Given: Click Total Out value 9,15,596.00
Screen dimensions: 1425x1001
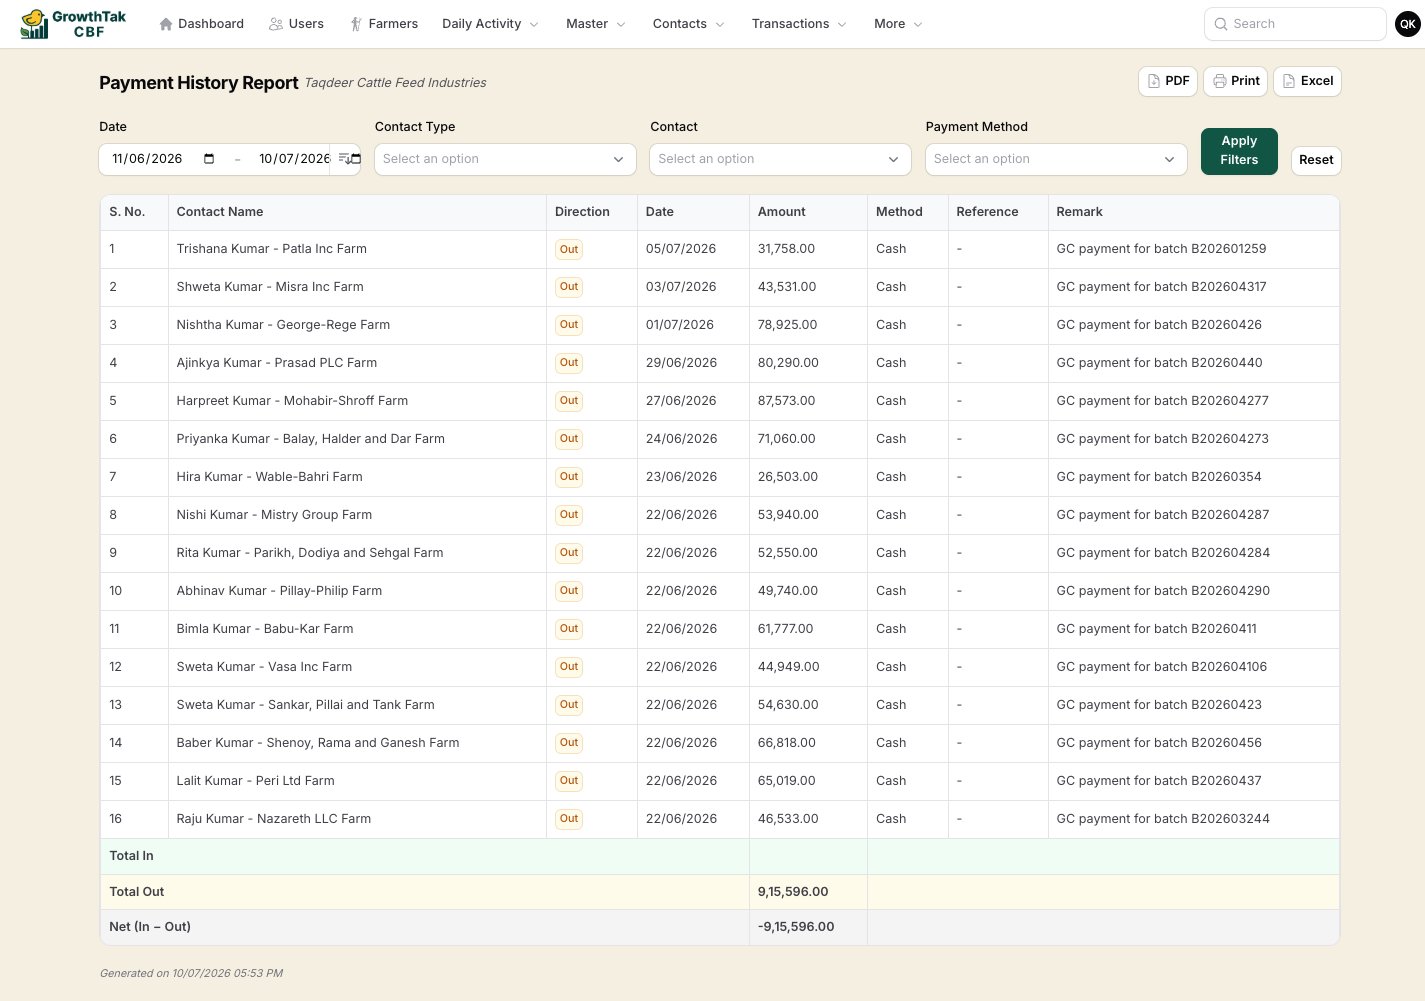Looking at the screenshot, I should coord(793,892).
